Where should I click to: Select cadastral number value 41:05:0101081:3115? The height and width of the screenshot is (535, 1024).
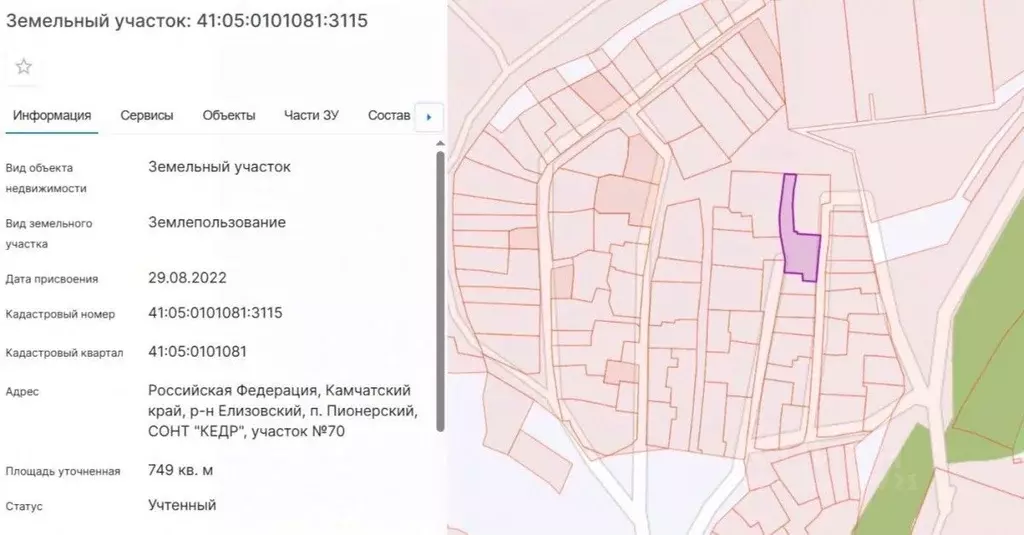pyautogui.click(x=216, y=313)
